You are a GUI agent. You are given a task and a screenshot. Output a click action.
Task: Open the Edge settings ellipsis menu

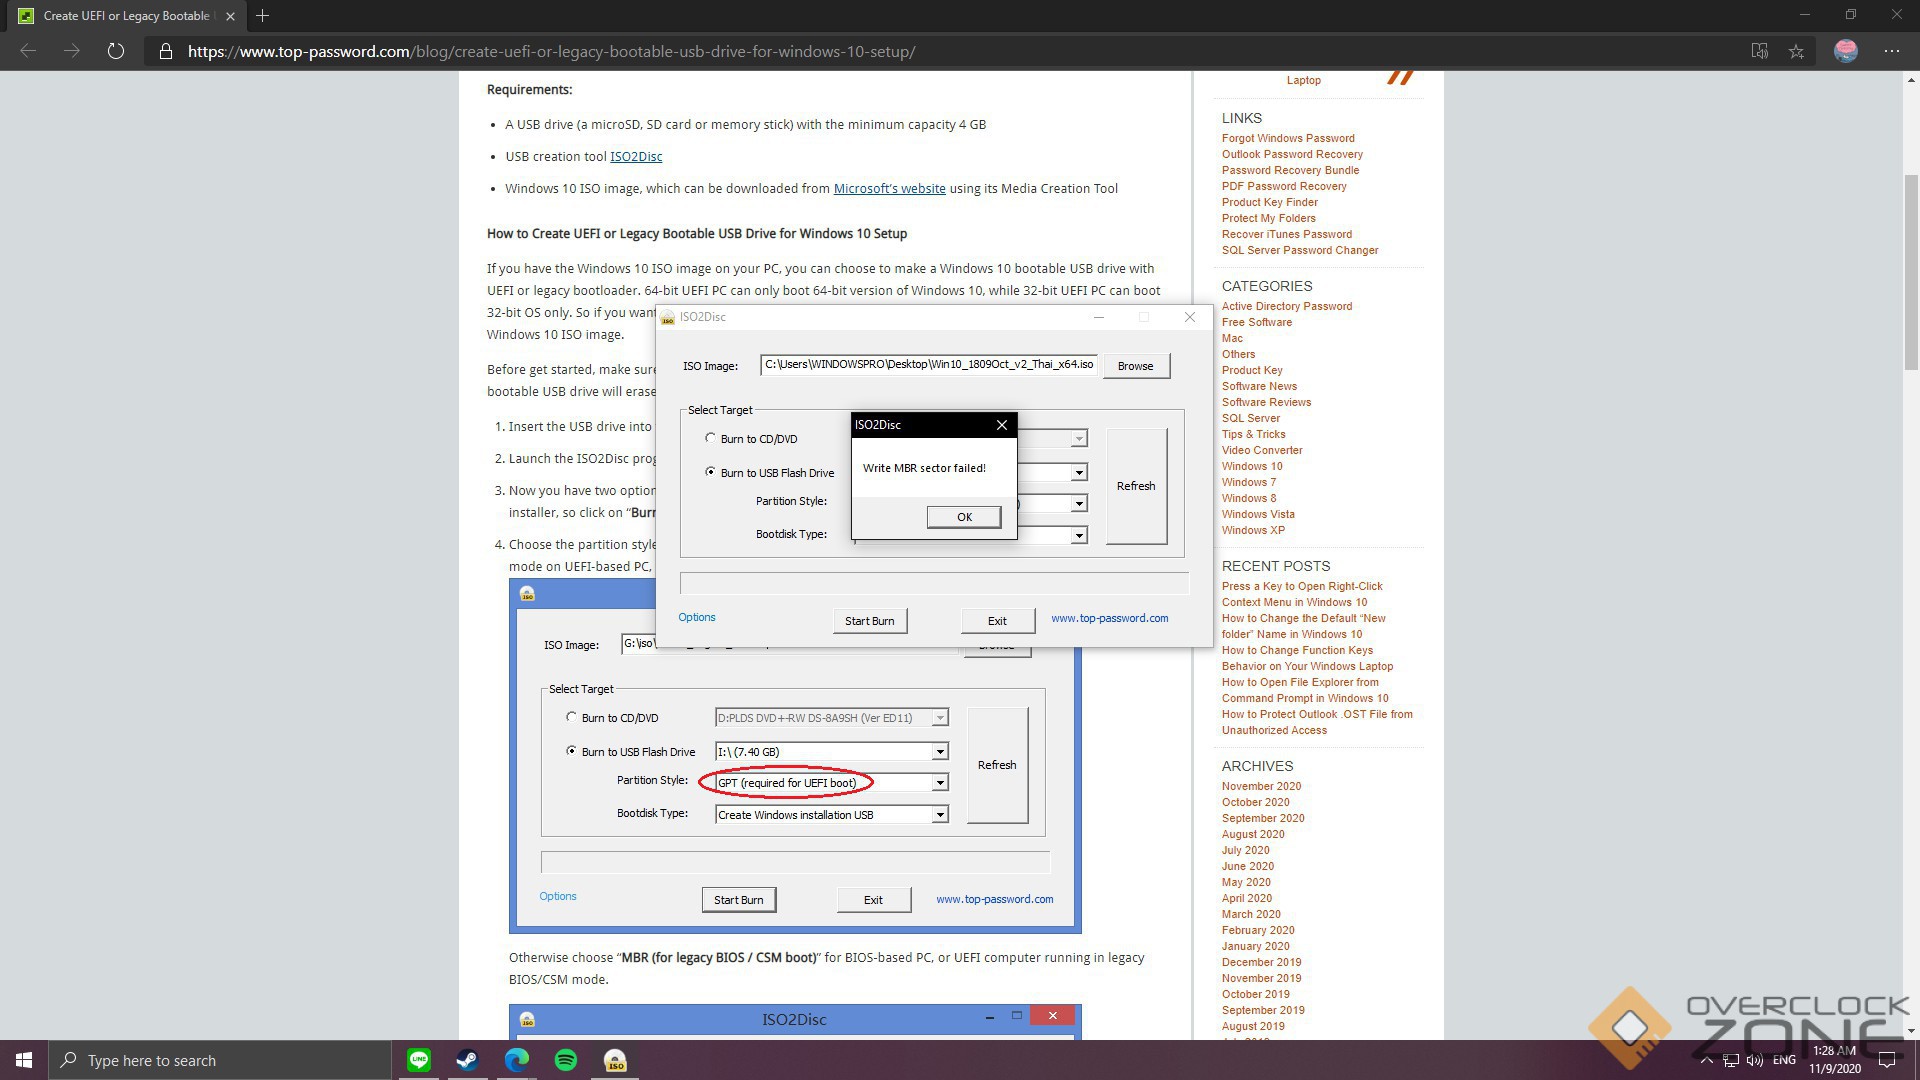pyautogui.click(x=1891, y=51)
